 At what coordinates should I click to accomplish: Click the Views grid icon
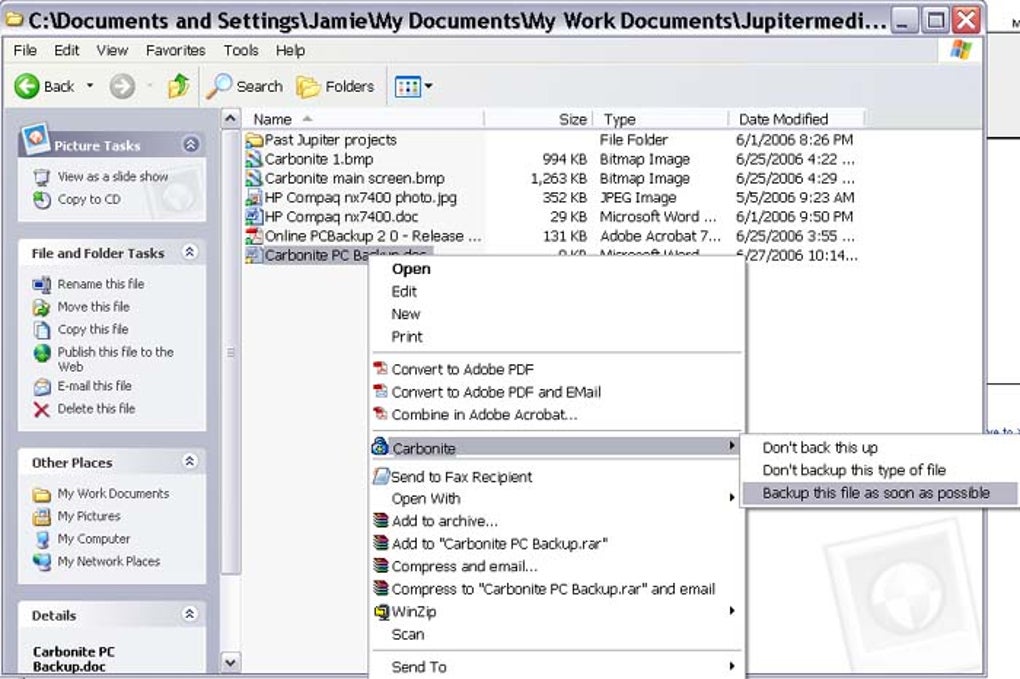[408, 87]
